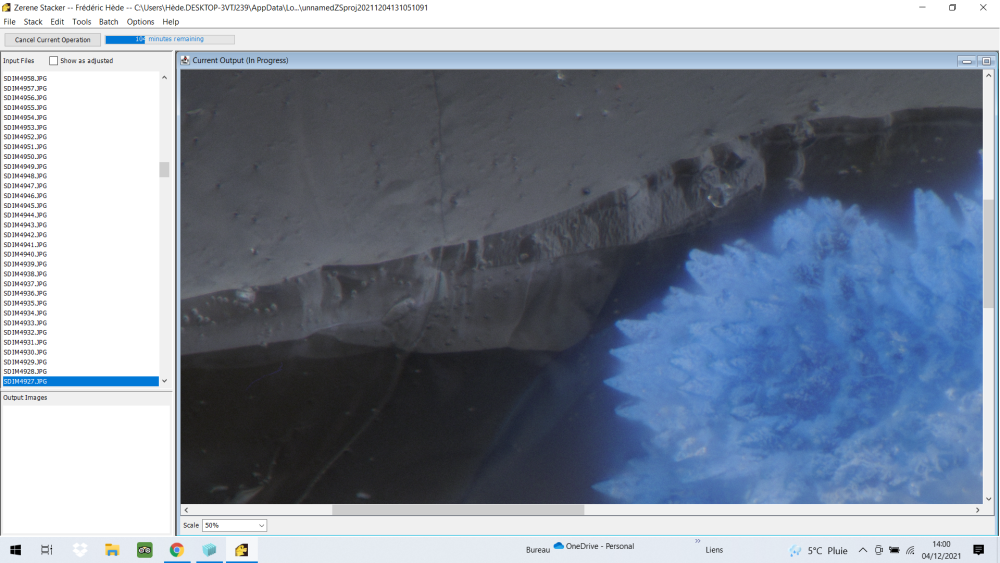Screen dimensions: 1000x563
Task: Click the Current Output window icon
Action: 185,60
